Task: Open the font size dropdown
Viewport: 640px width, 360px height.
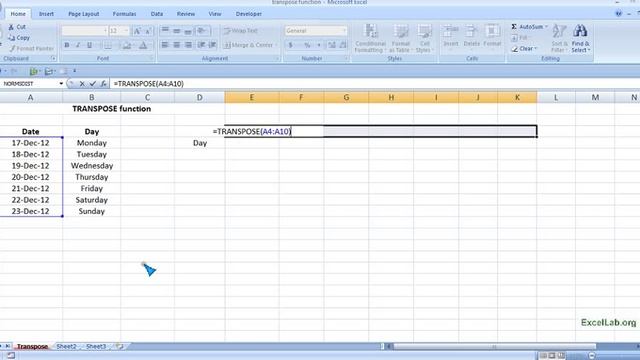Action: pyautogui.click(x=126, y=31)
